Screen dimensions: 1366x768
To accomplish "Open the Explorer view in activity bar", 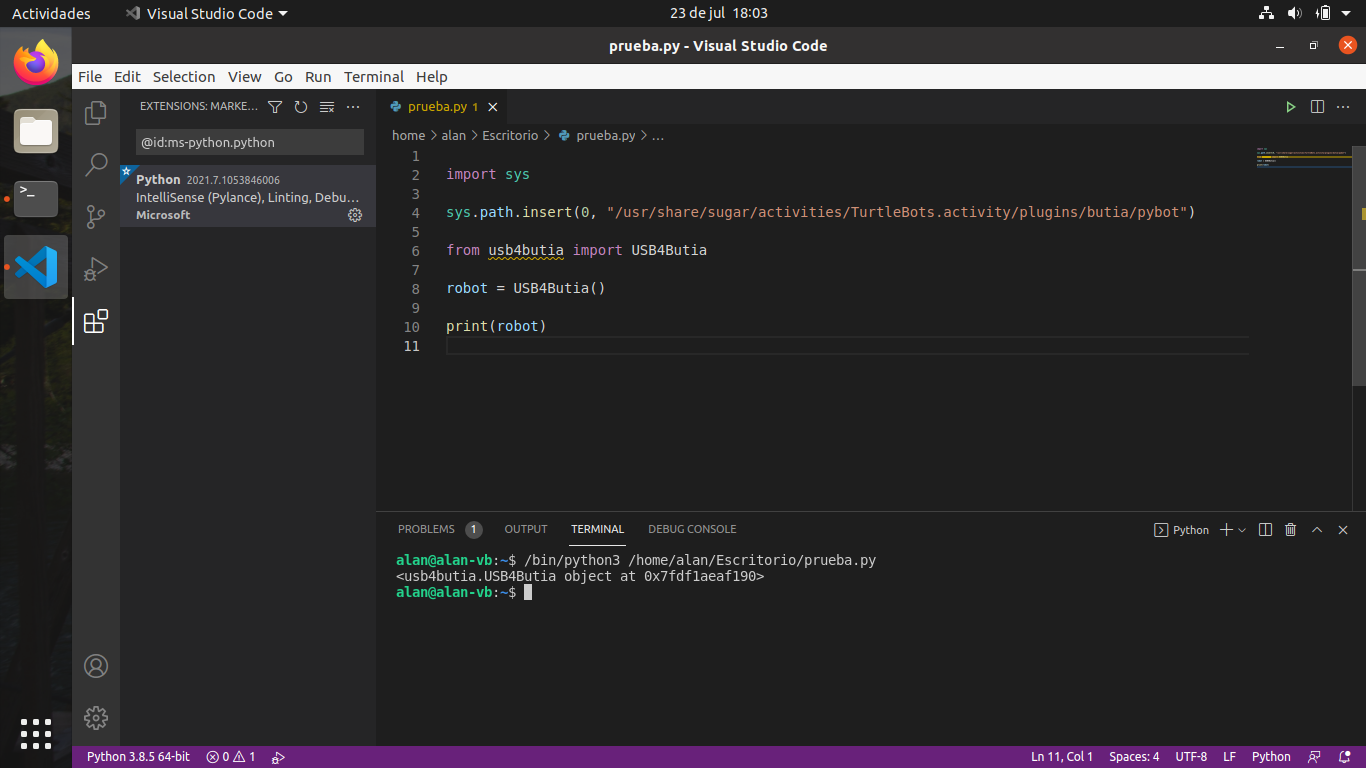I will pos(96,113).
